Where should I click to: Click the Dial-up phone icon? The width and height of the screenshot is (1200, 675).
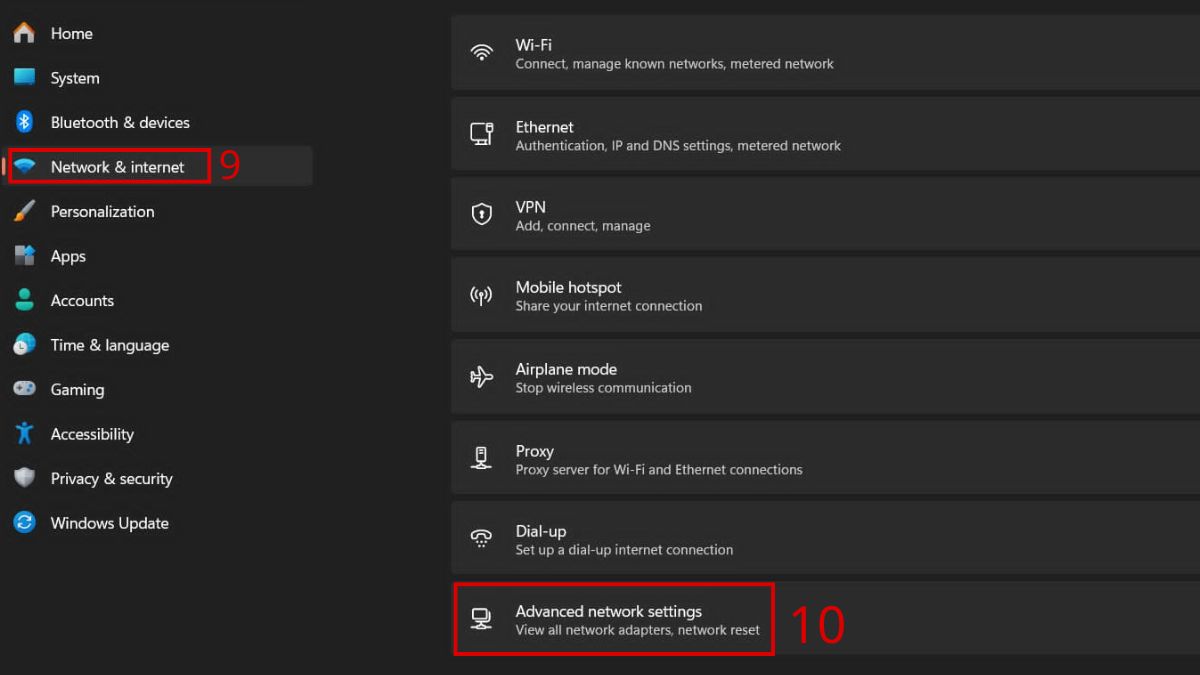(x=482, y=539)
